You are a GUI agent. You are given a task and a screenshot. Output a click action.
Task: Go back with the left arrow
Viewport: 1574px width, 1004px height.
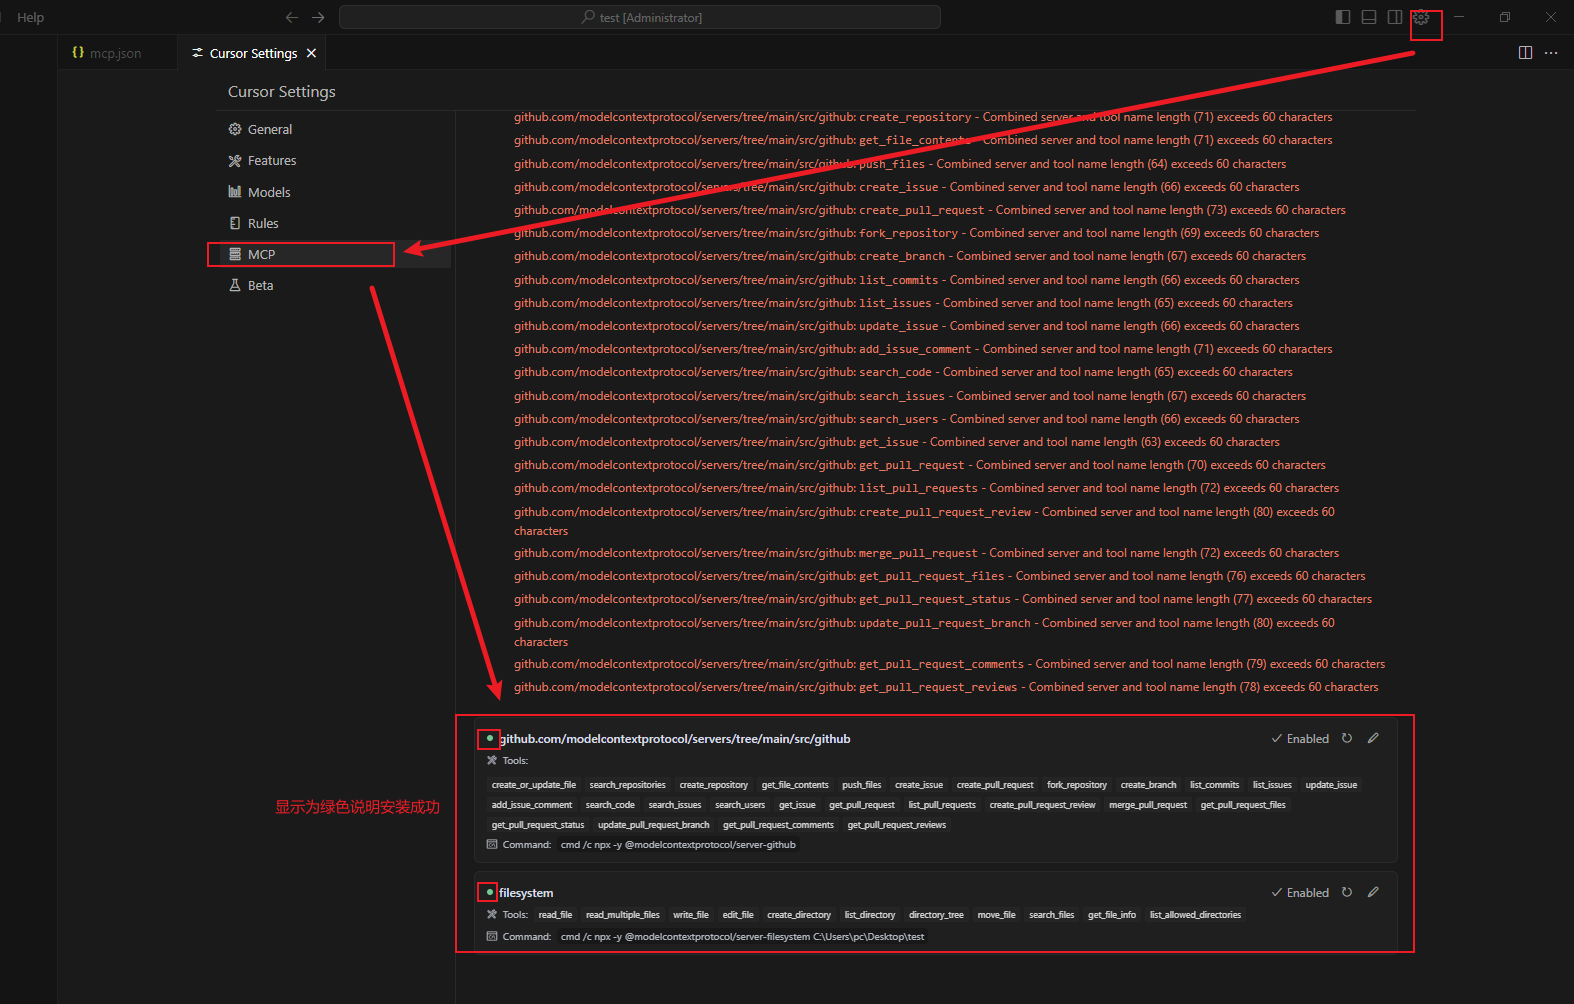click(292, 17)
